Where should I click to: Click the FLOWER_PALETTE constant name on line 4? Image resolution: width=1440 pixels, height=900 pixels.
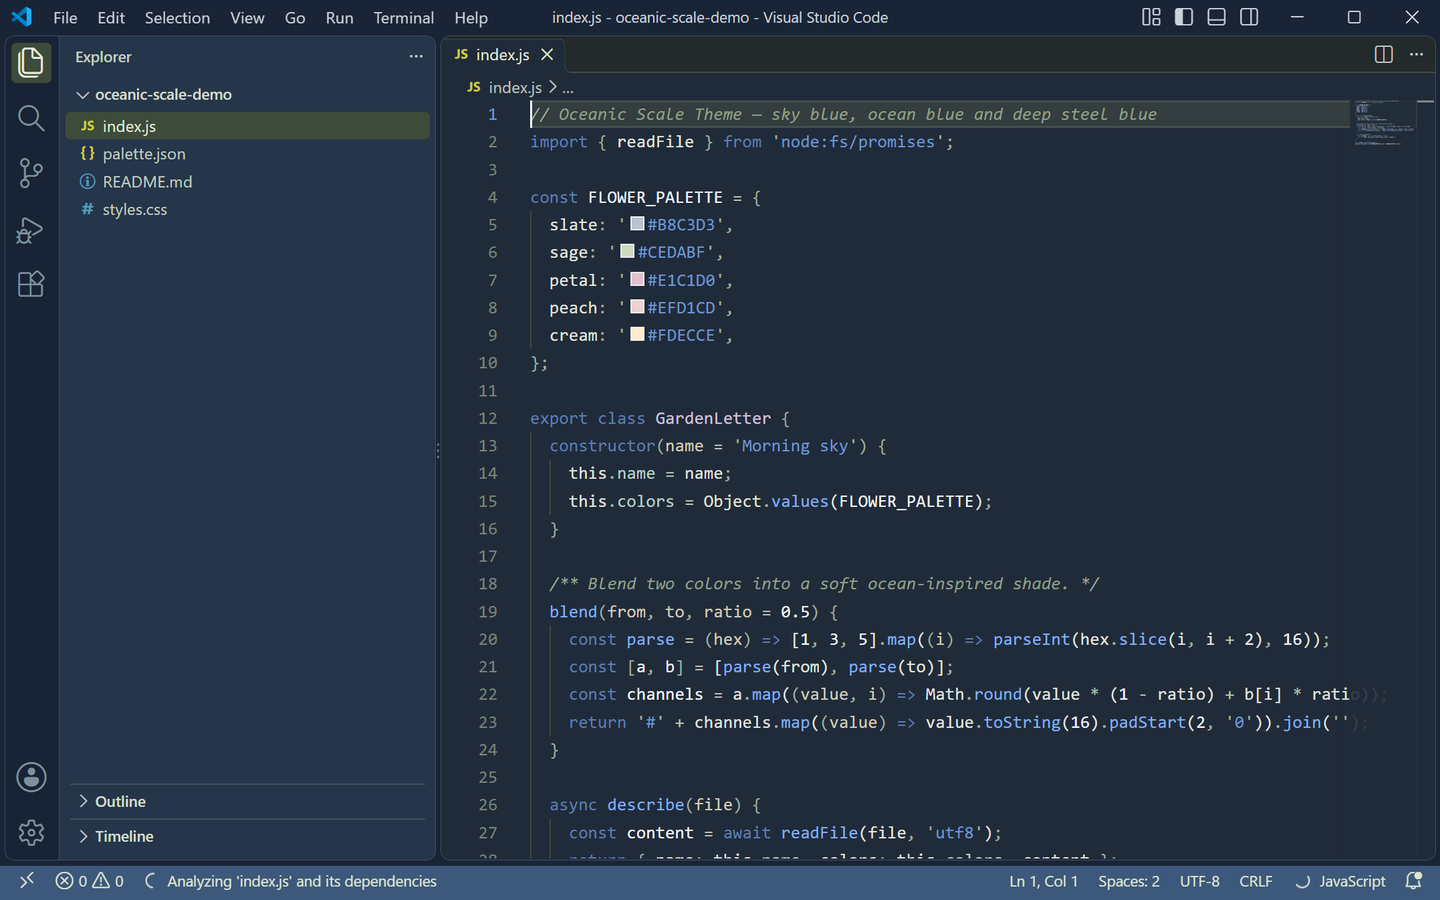pyautogui.click(x=655, y=197)
